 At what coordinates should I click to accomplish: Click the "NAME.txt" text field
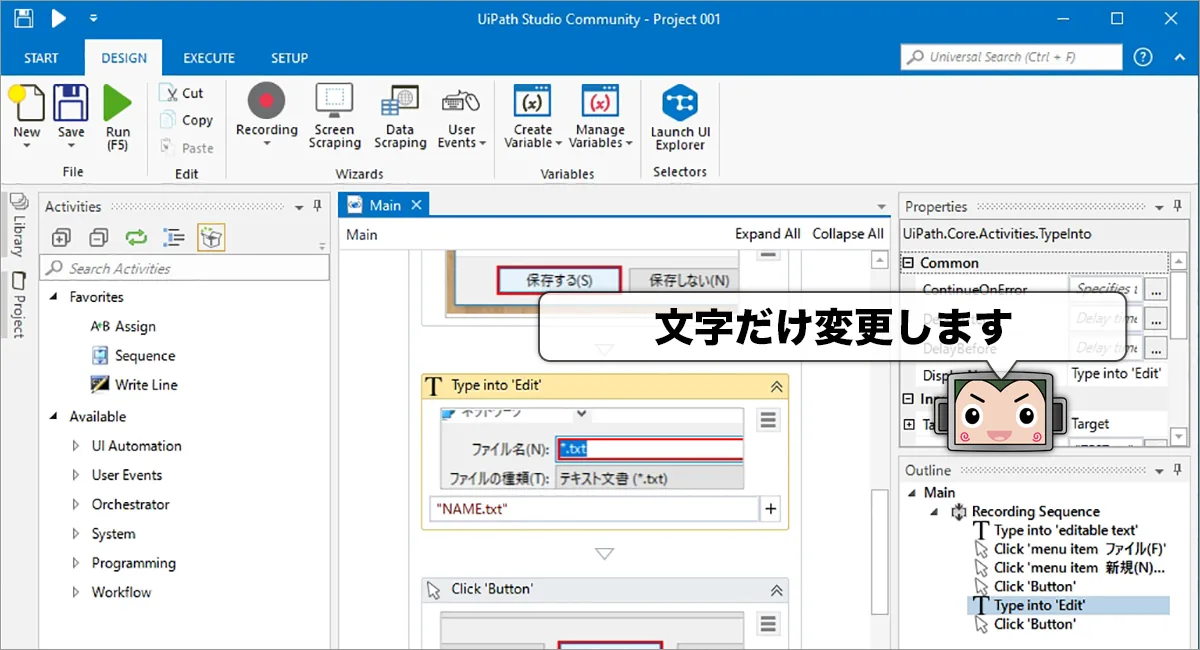point(594,509)
